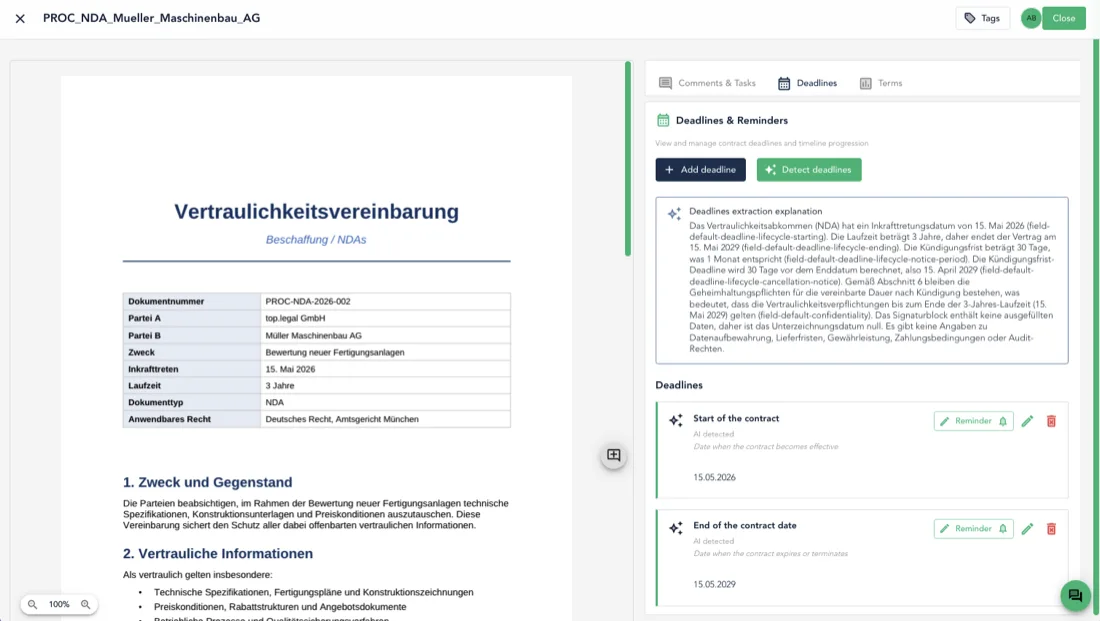Edit the End of the contract date deadline
The width and height of the screenshot is (1100, 621).
(x=1027, y=528)
